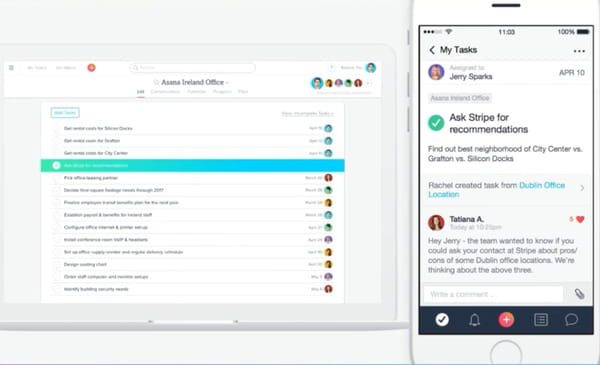The height and width of the screenshot is (365, 600).
Task: Open notifications bell in phone bottom bar
Action: pyautogui.click(x=474, y=319)
